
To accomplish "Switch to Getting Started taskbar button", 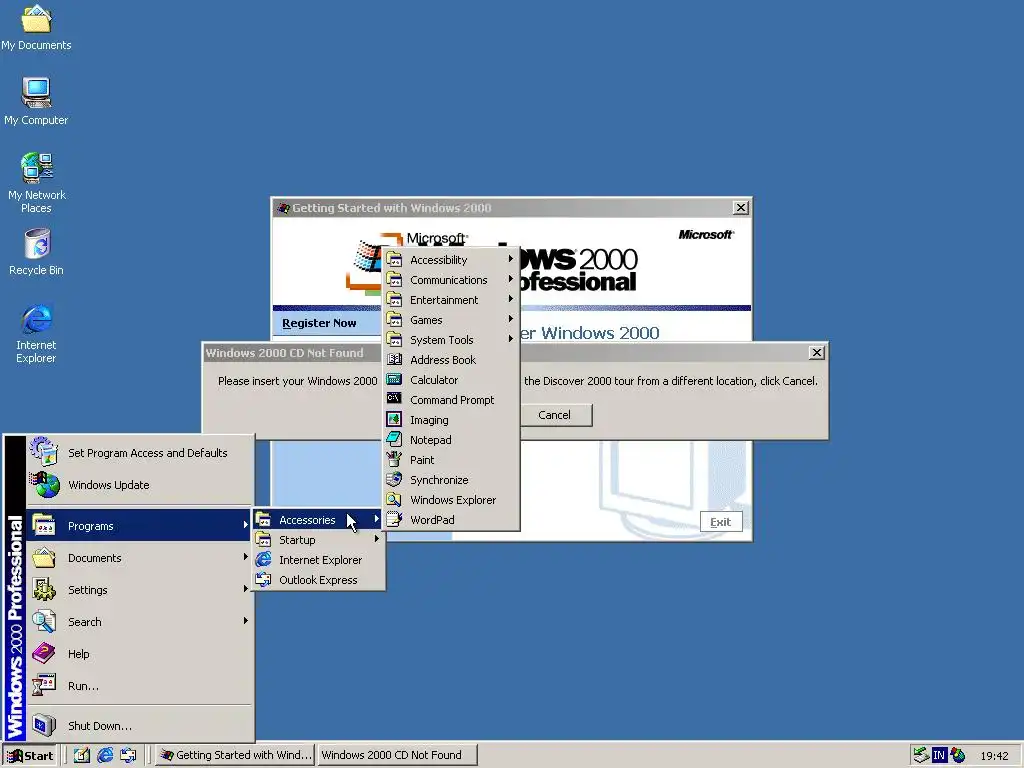I will (236, 755).
